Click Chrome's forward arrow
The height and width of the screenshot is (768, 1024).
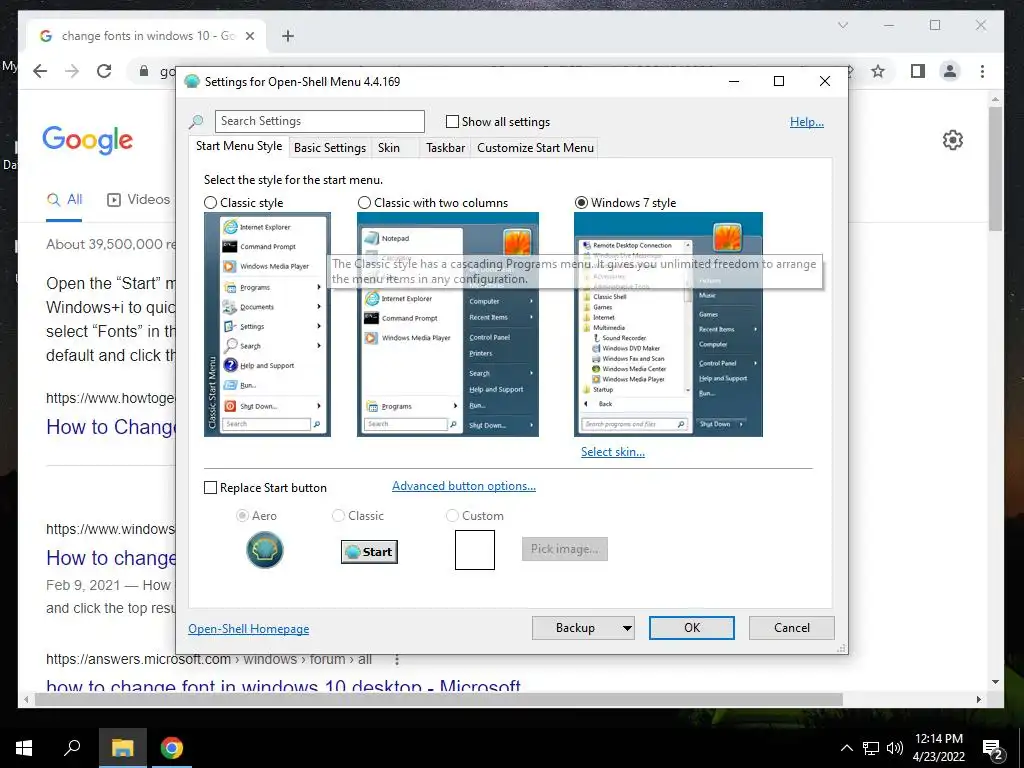pyautogui.click(x=72, y=71)
